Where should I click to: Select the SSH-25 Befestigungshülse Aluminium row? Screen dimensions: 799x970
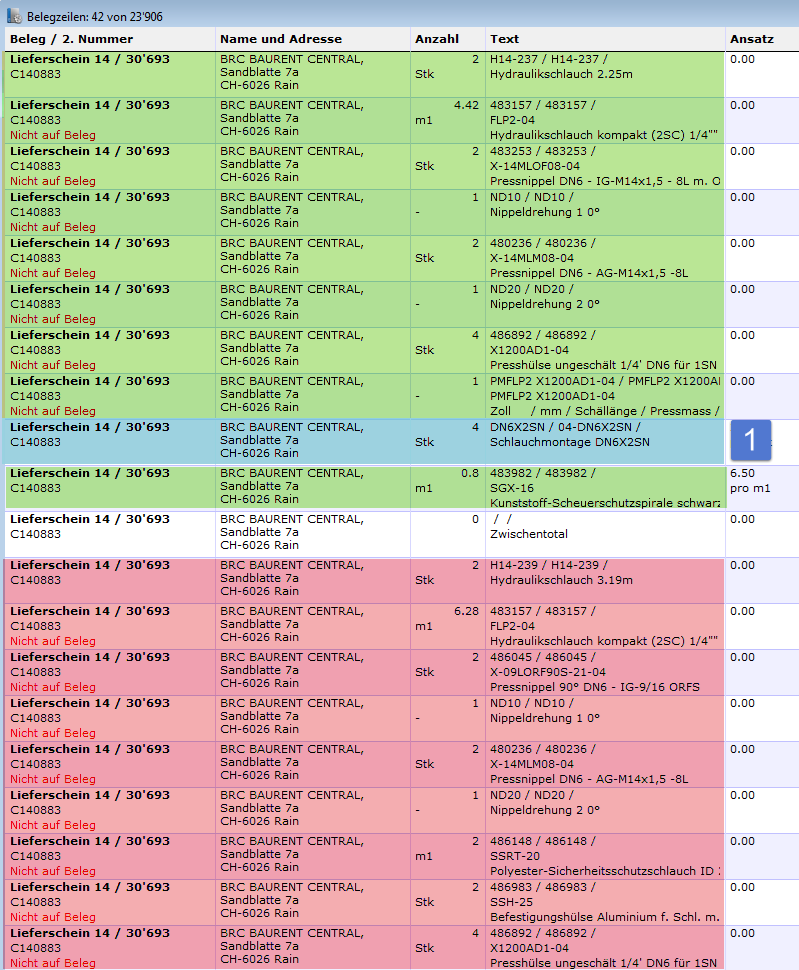coord(604,902)
